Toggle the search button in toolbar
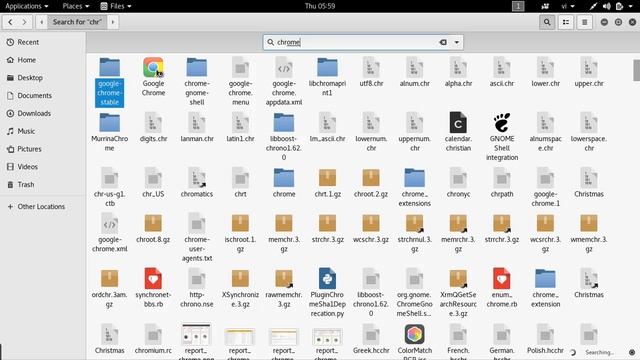This screenshot has width=640, height=360. [x=547, y=22]
